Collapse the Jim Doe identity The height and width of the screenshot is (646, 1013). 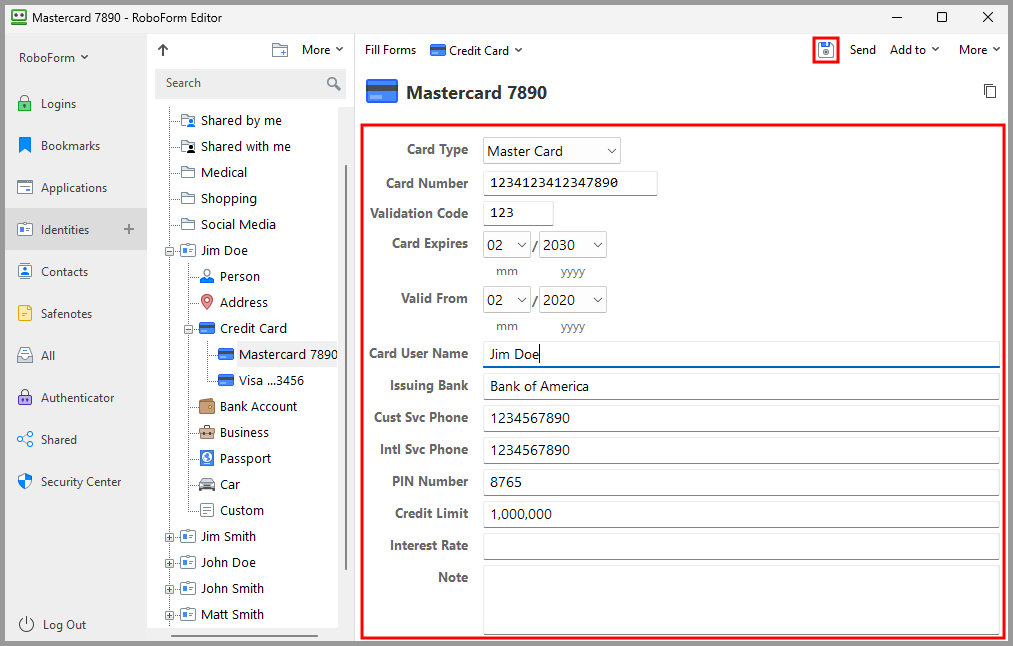[x=169, y=251]
